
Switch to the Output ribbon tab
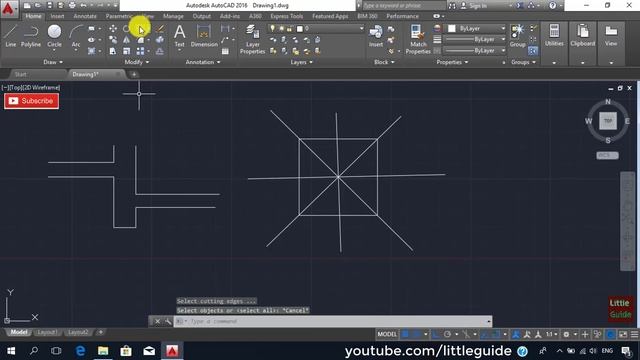point(202,16)
